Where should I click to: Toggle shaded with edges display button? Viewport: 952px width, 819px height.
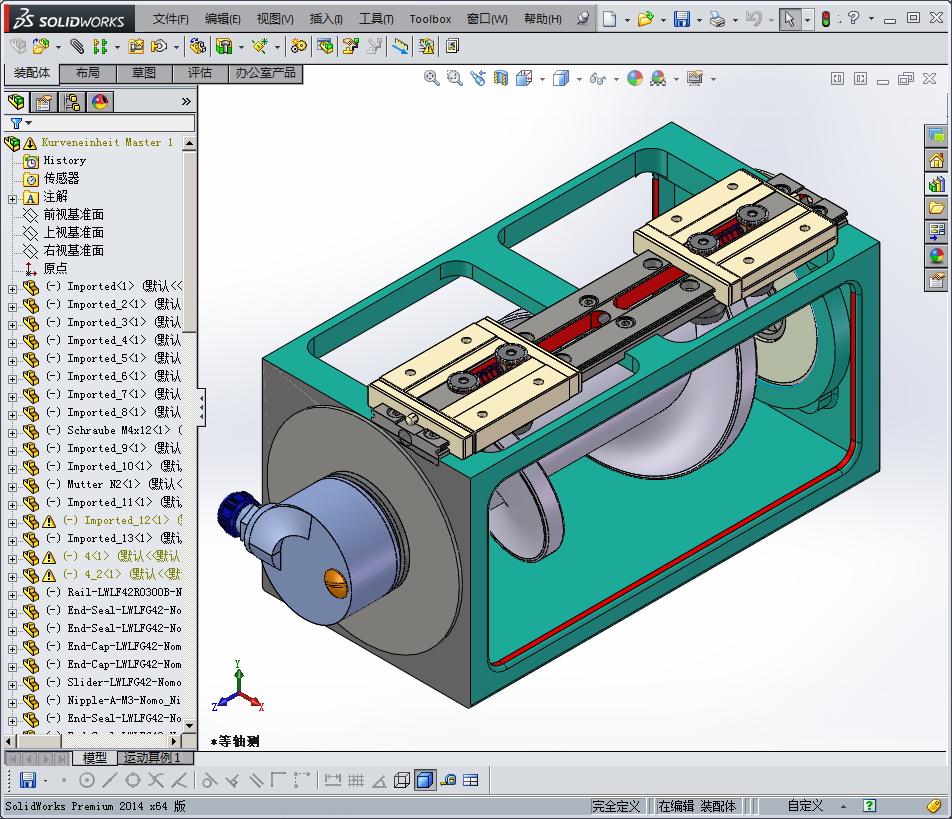(x=424, y=780)
